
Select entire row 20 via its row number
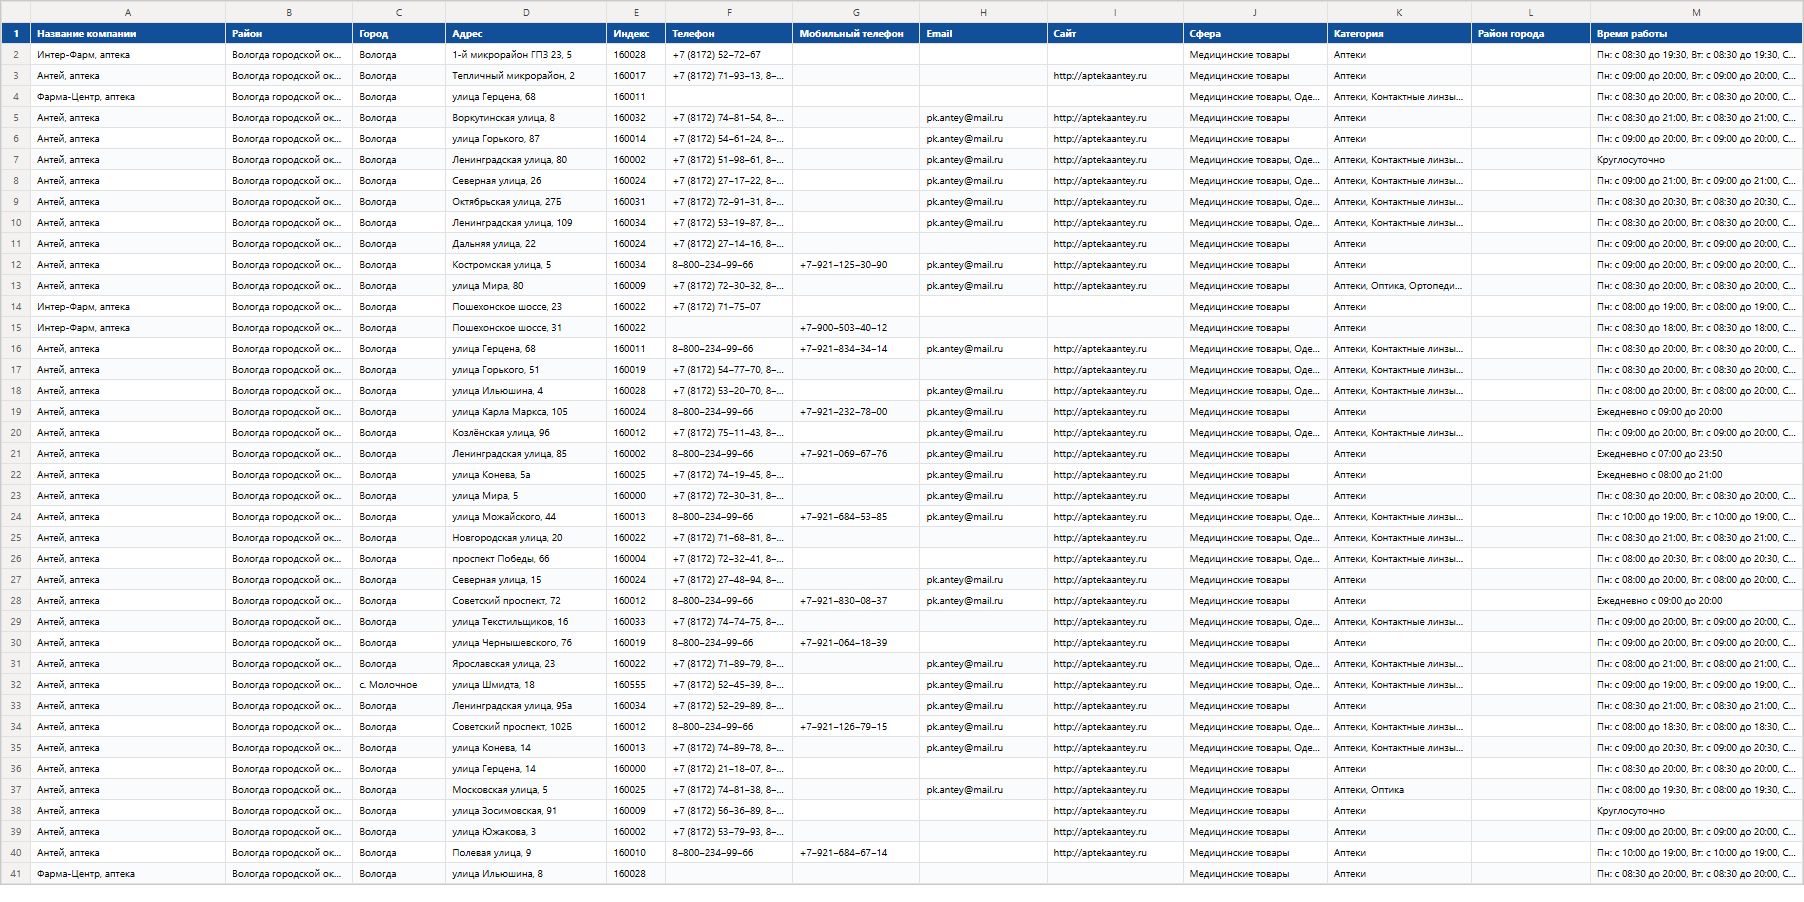pos(16,433)
